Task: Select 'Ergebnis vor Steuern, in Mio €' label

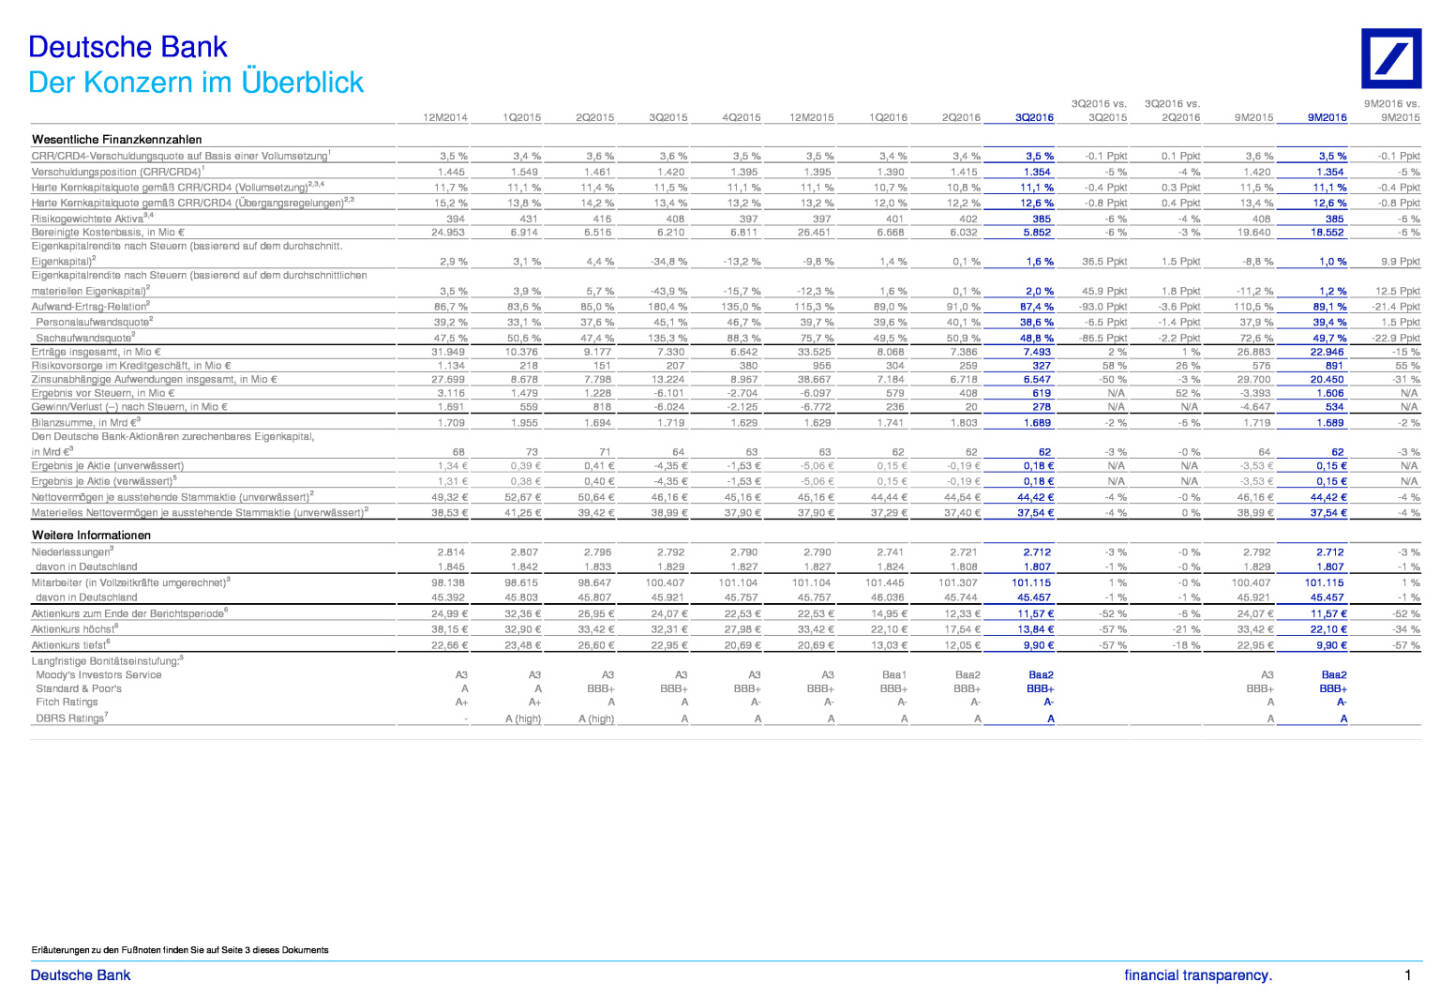Action: [x=103, y=394]
